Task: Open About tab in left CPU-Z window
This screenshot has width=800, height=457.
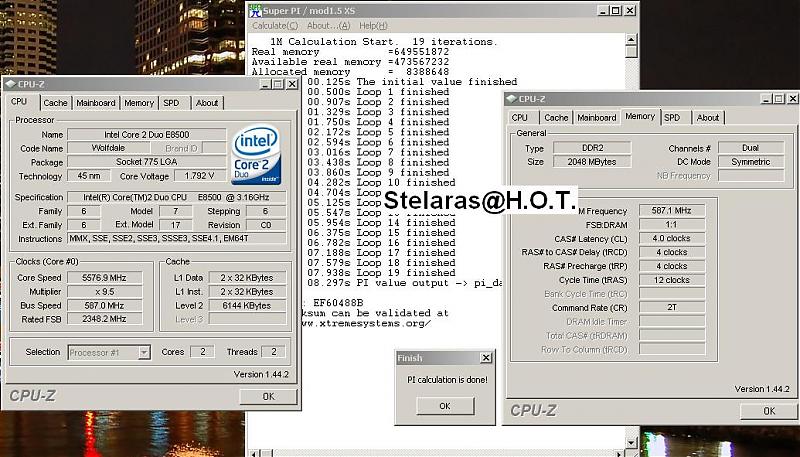Action: coord(207,103)
